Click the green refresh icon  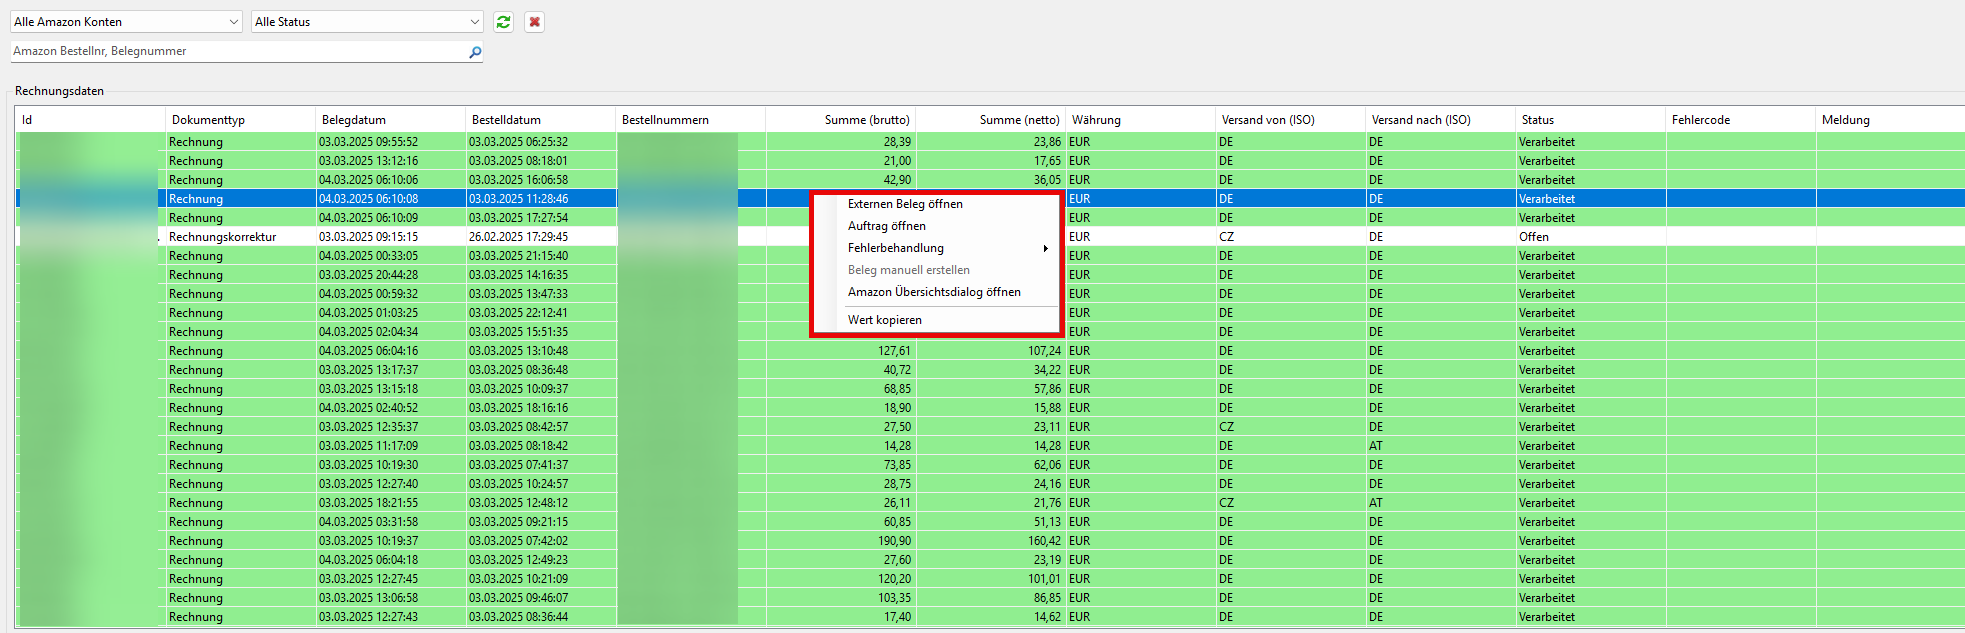(x=504, y=22)
